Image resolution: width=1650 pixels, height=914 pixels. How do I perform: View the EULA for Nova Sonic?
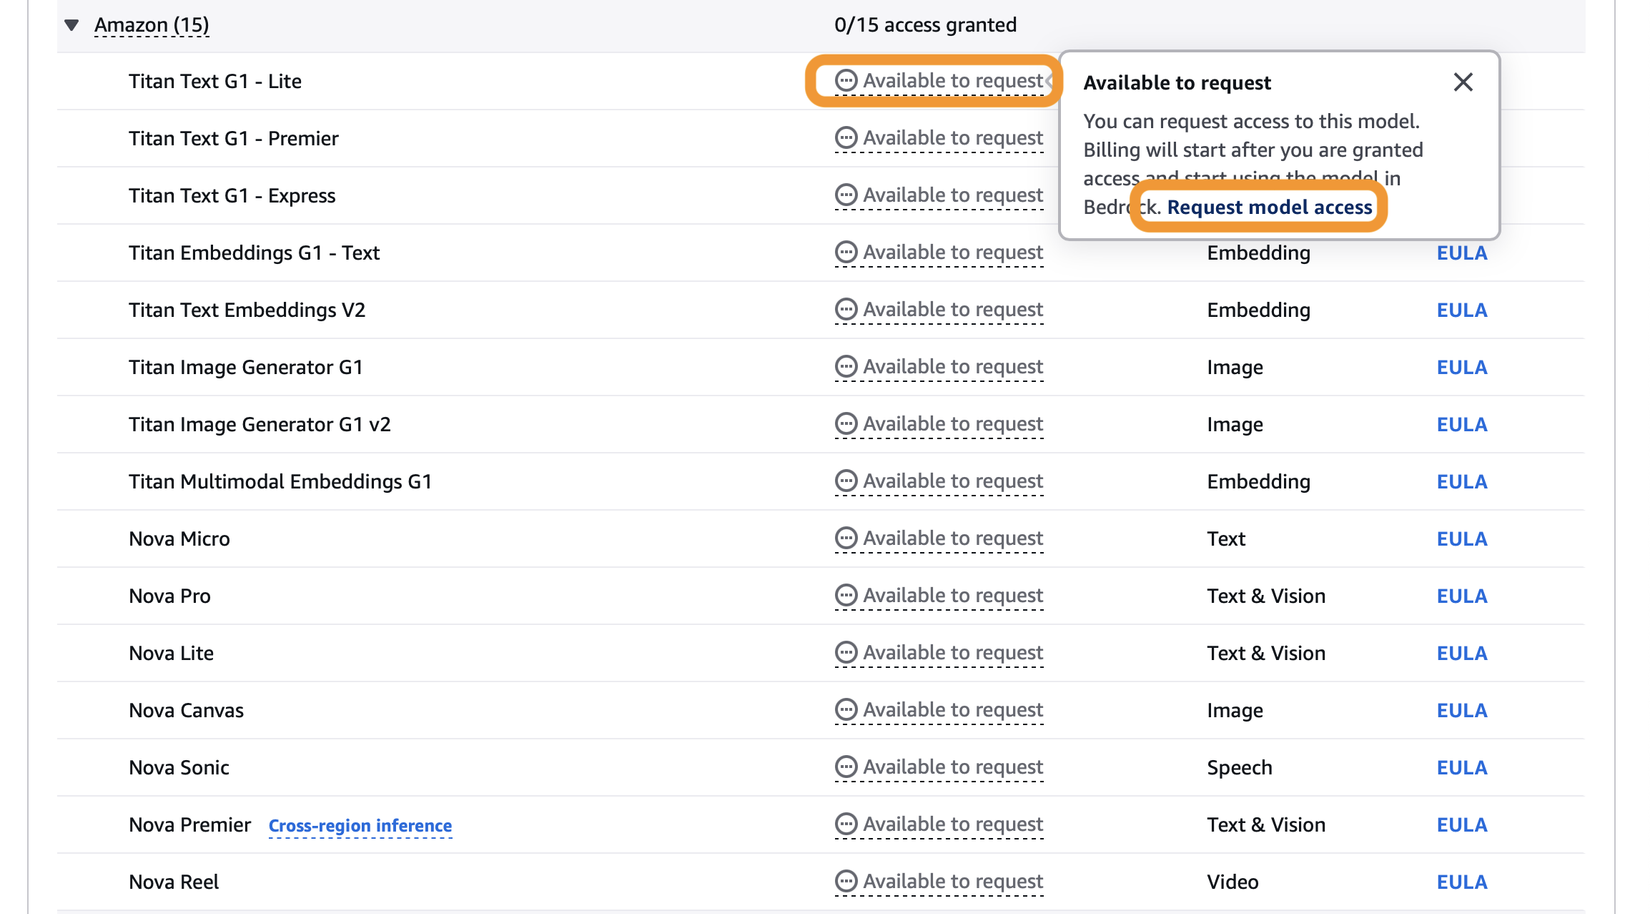pyautogui.click(x=1461, y=768)
